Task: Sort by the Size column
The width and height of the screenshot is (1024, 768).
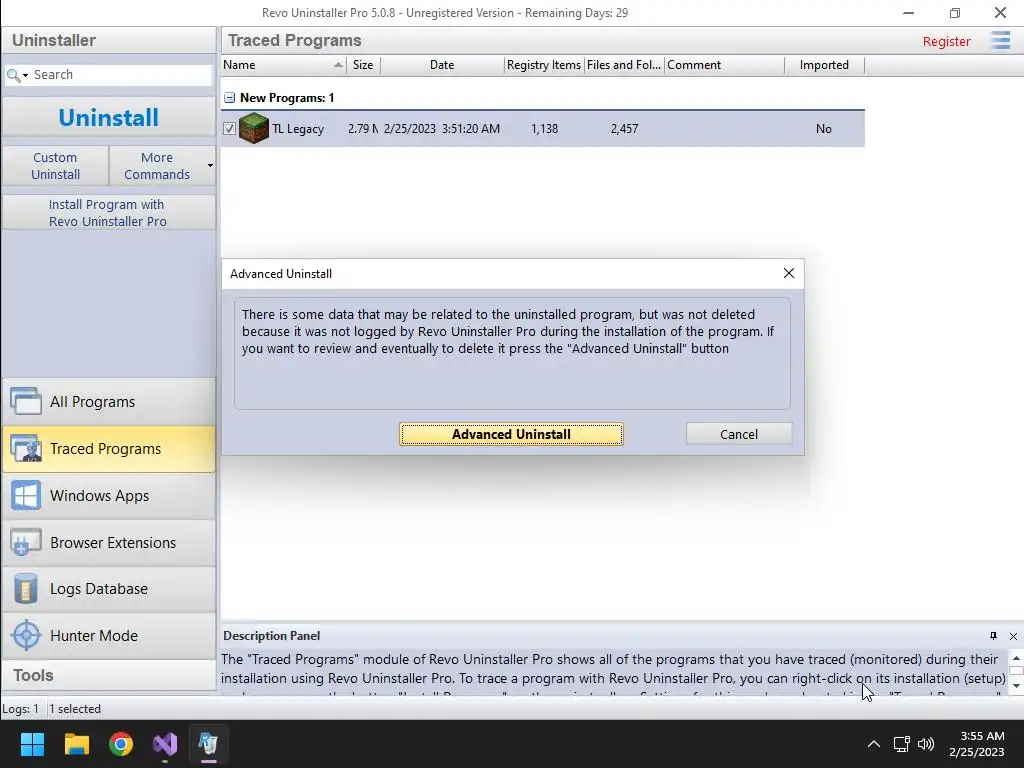Action: point(363,65)
